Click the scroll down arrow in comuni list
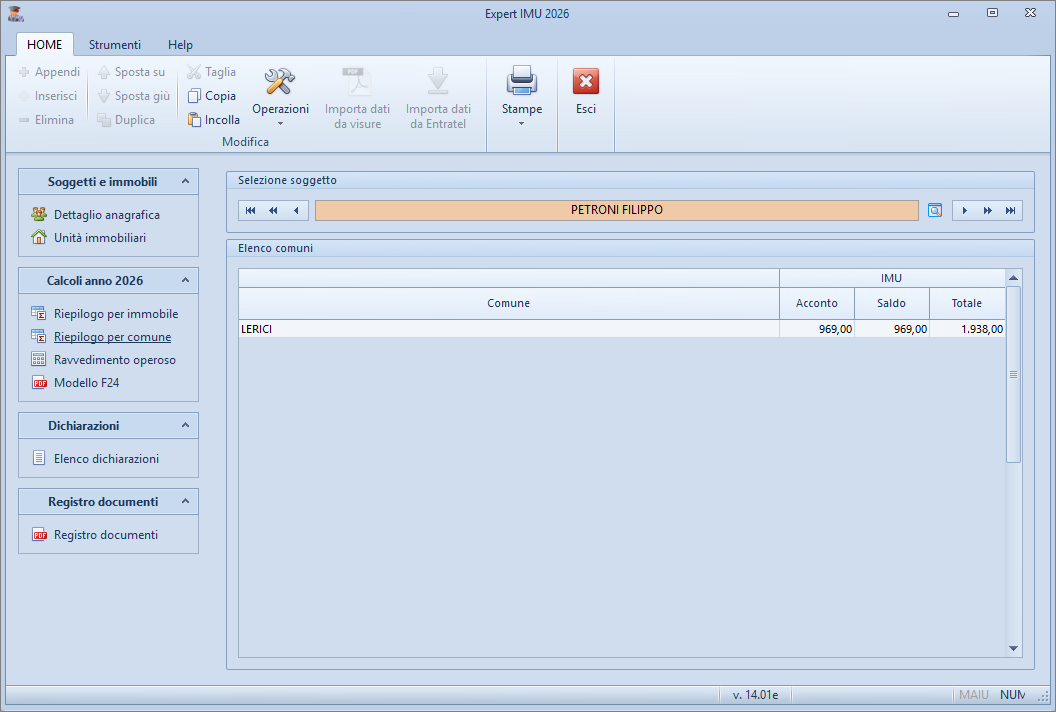Image resolution: width=1056 pixels, height=712 pixels. tap(1013, 648)
